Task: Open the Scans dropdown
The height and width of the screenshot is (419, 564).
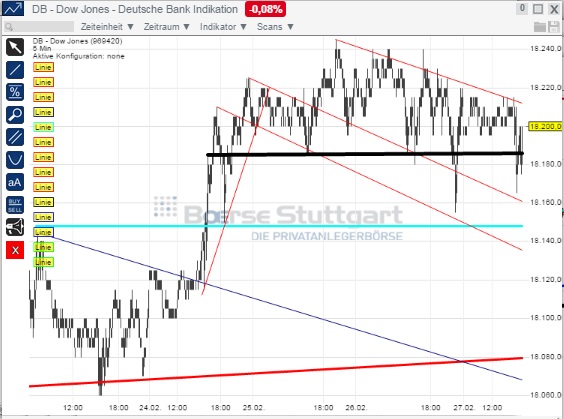Action: coord(275,27)
